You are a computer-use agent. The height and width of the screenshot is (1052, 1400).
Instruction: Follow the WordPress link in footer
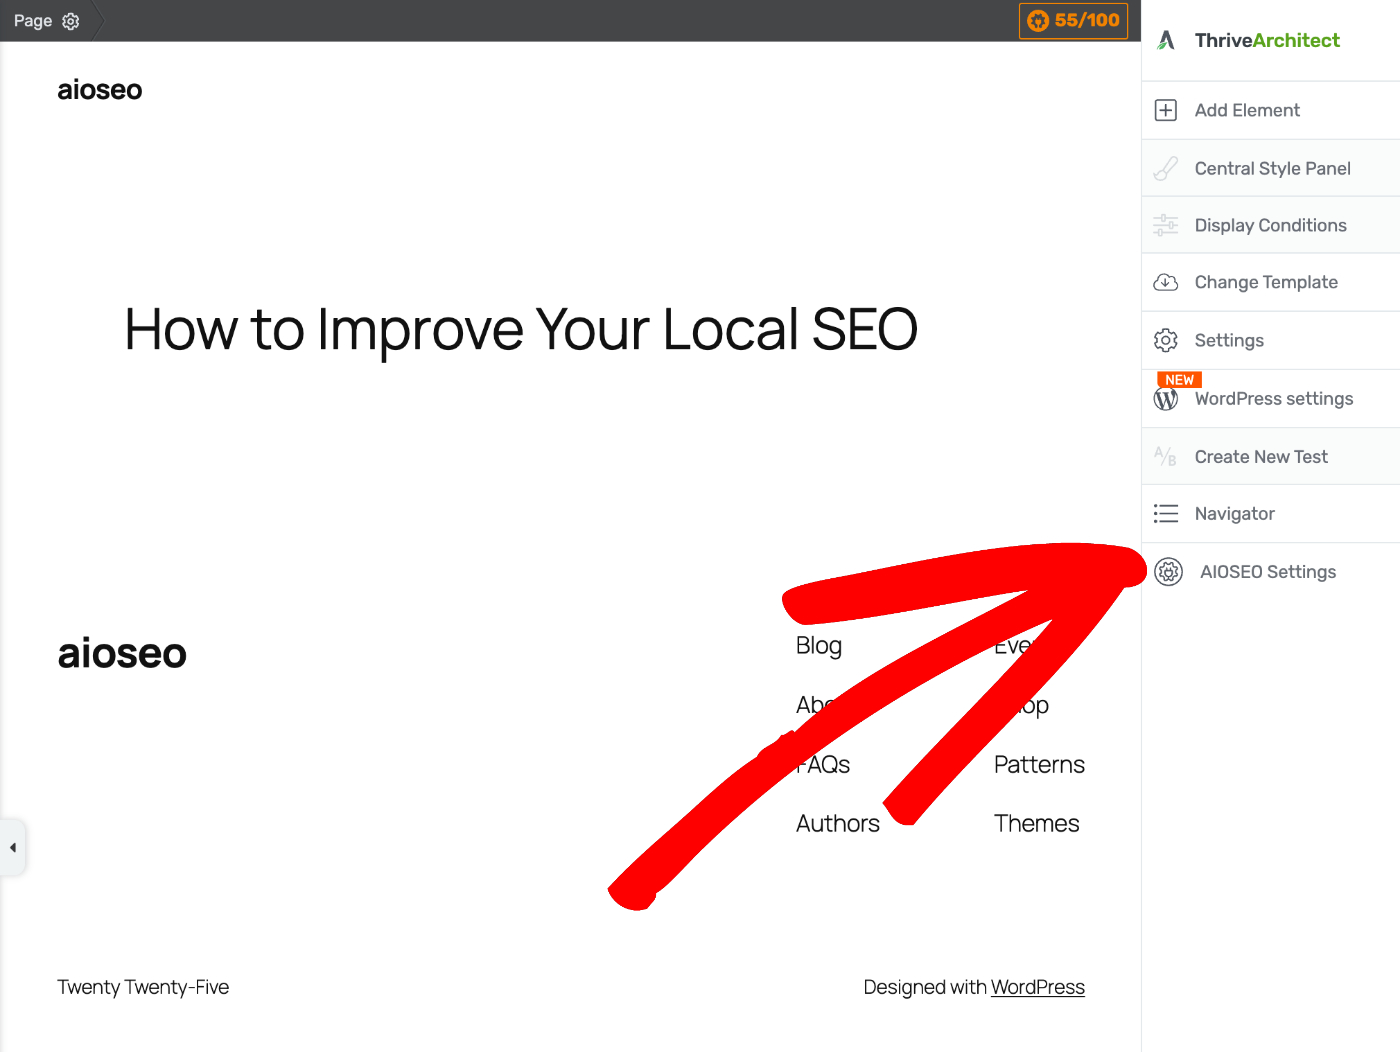[x=1038, y=987]
